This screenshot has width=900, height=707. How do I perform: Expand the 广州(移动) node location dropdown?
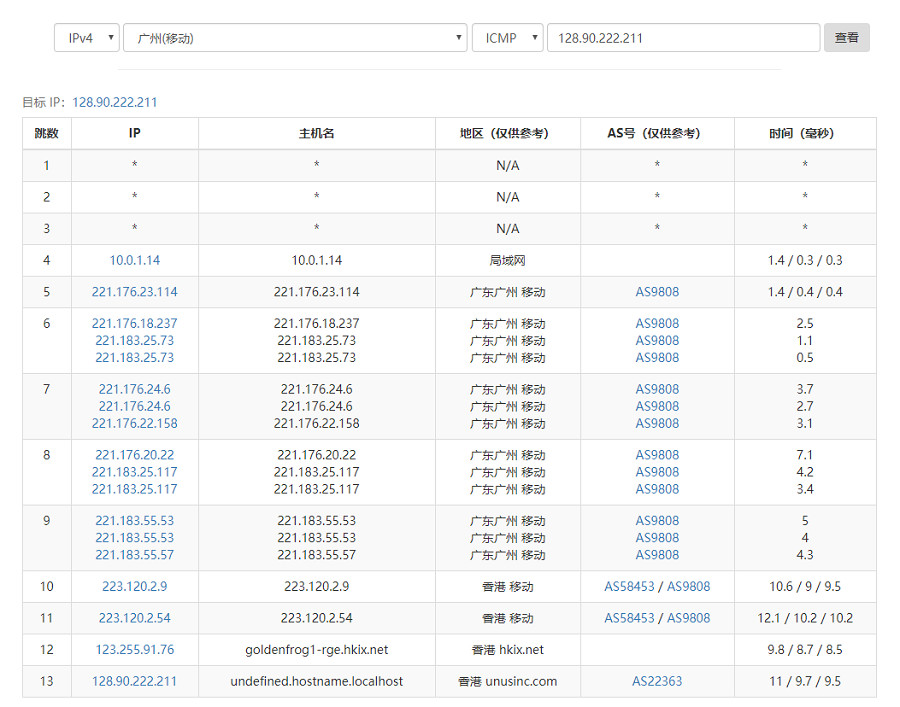(294, 38)
